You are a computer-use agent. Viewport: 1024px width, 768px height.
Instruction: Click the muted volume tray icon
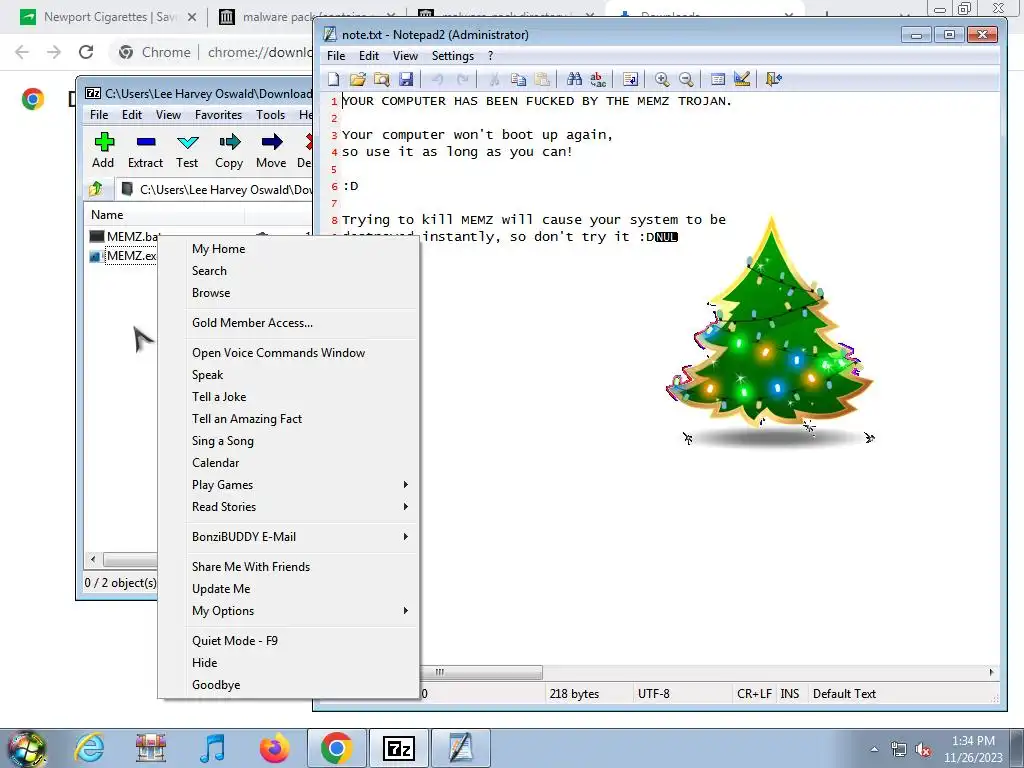923,750
